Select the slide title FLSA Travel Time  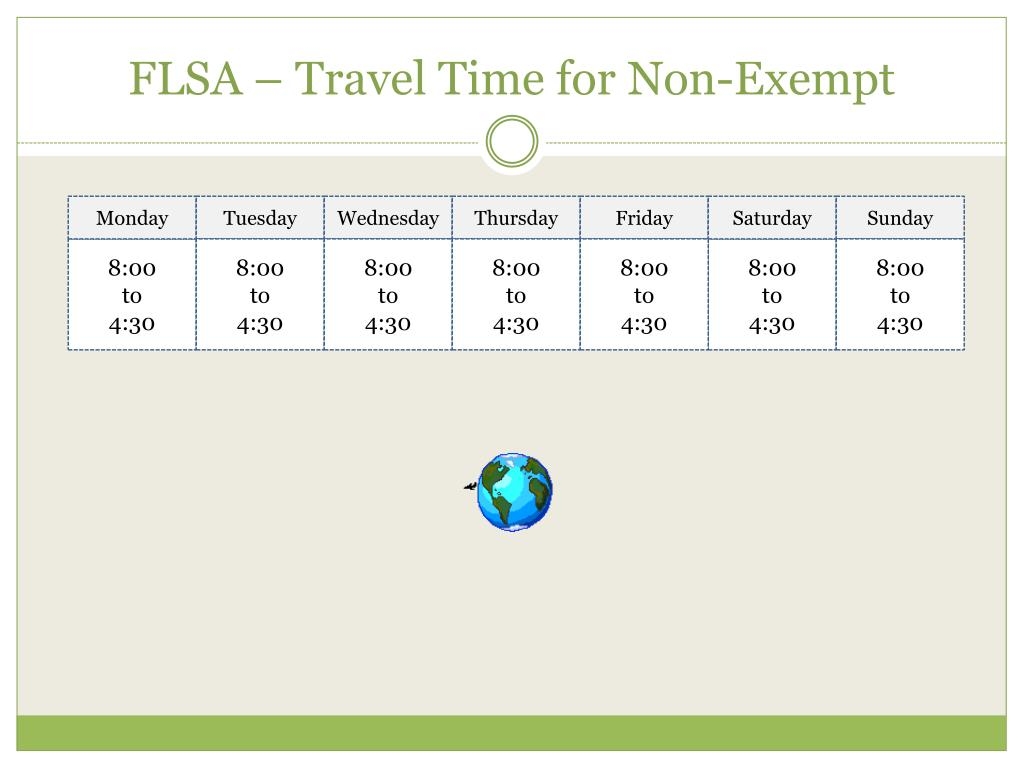[x=511, y=79]
